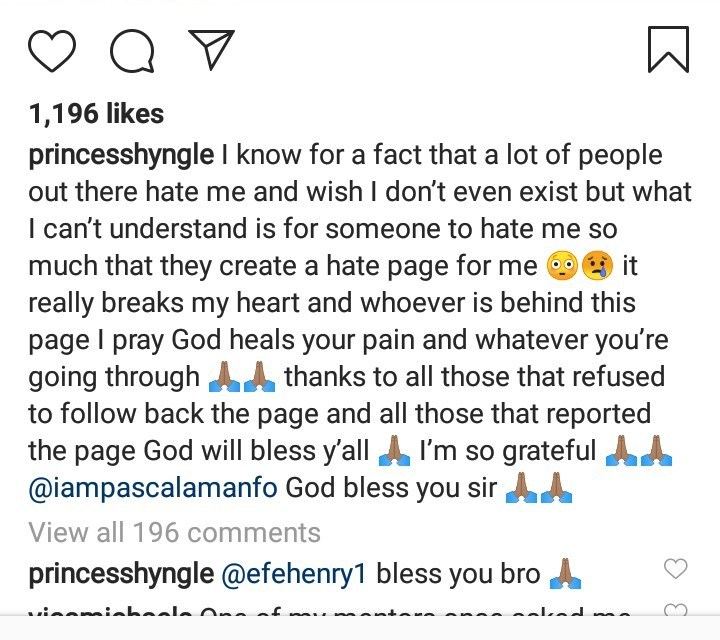
Task: View all 196 comments
Action: click(174, 533)
